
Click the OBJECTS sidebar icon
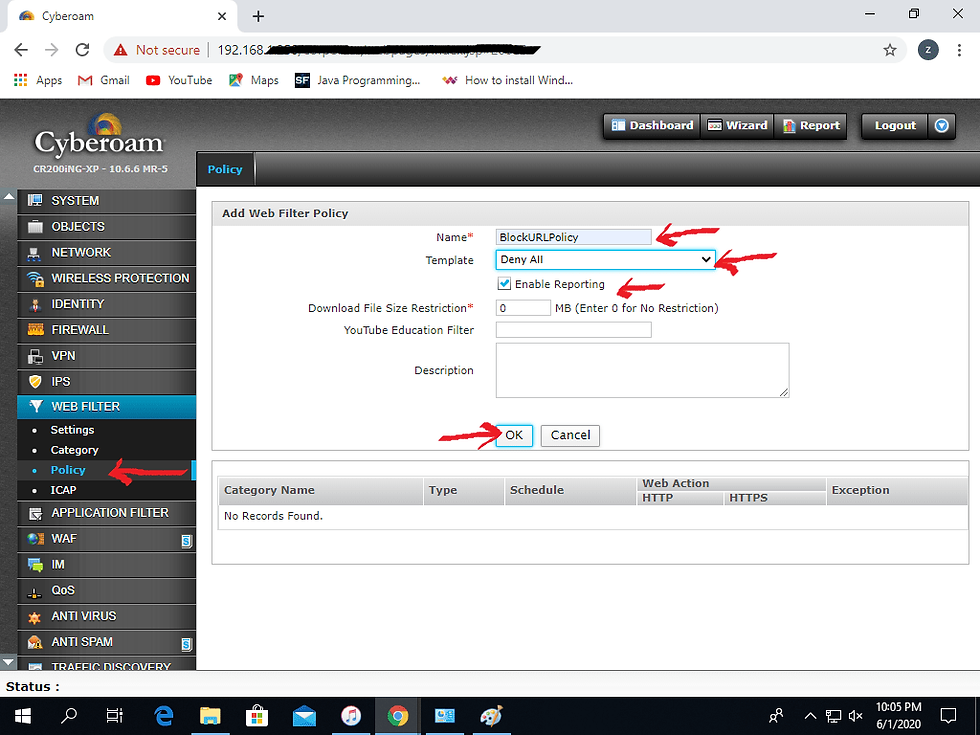tap(35, 226)
